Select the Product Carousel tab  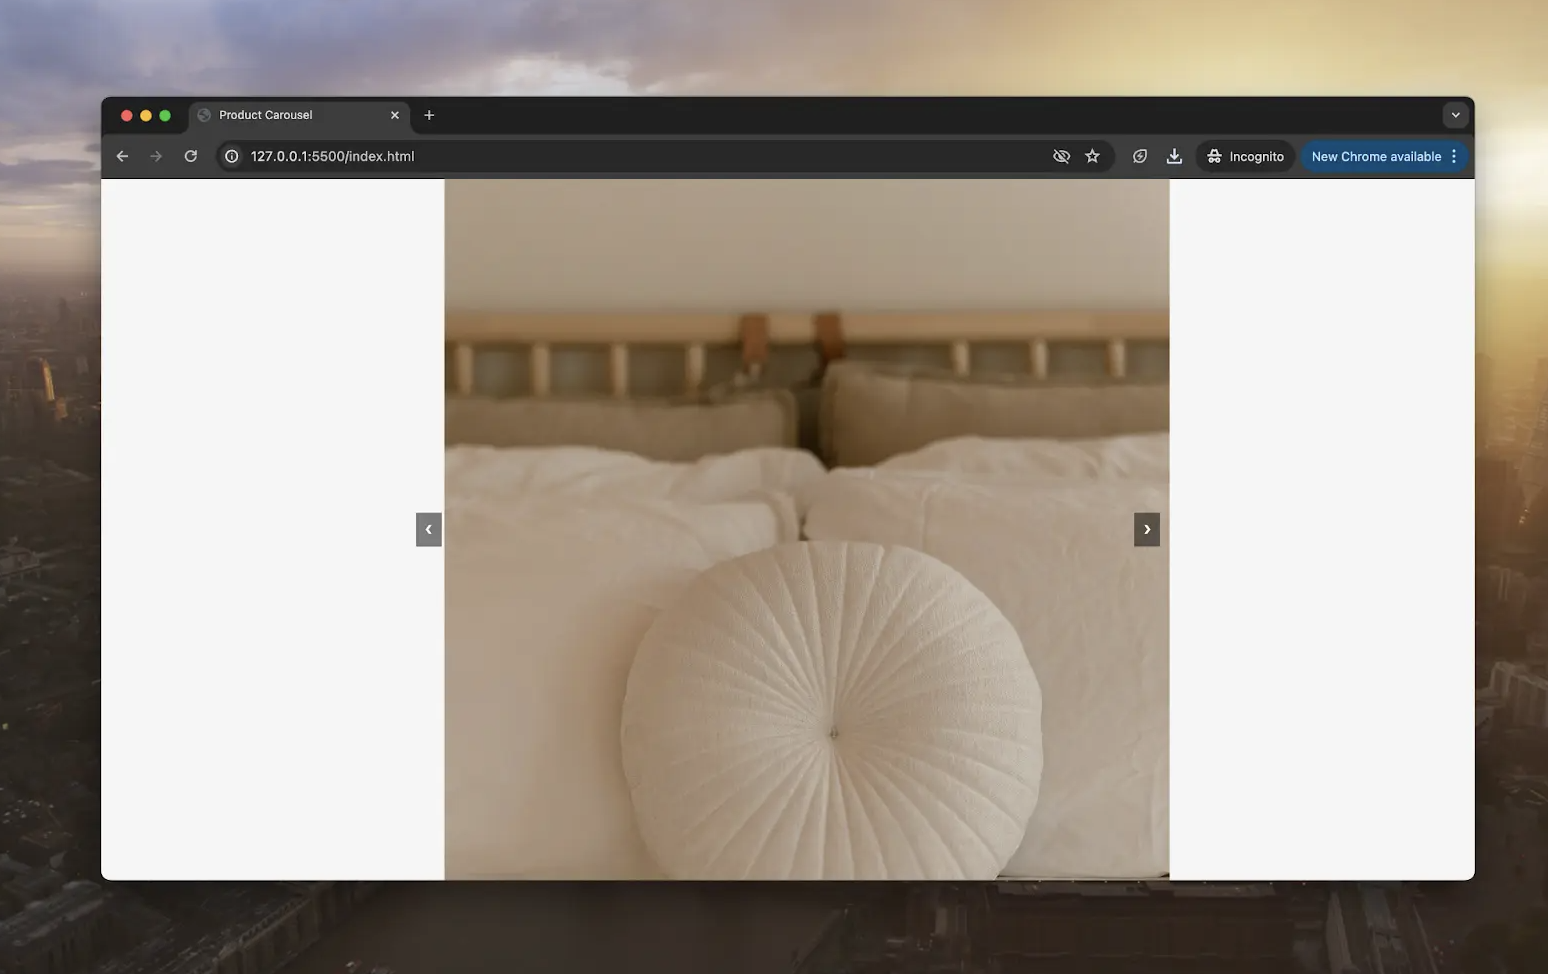point(299,115)
